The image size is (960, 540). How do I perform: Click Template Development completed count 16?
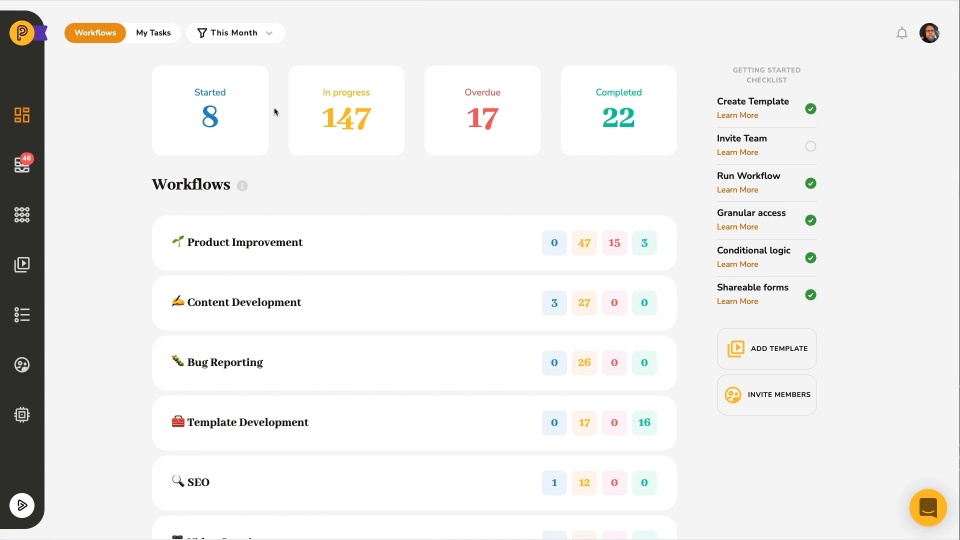(x=644, y=422)
